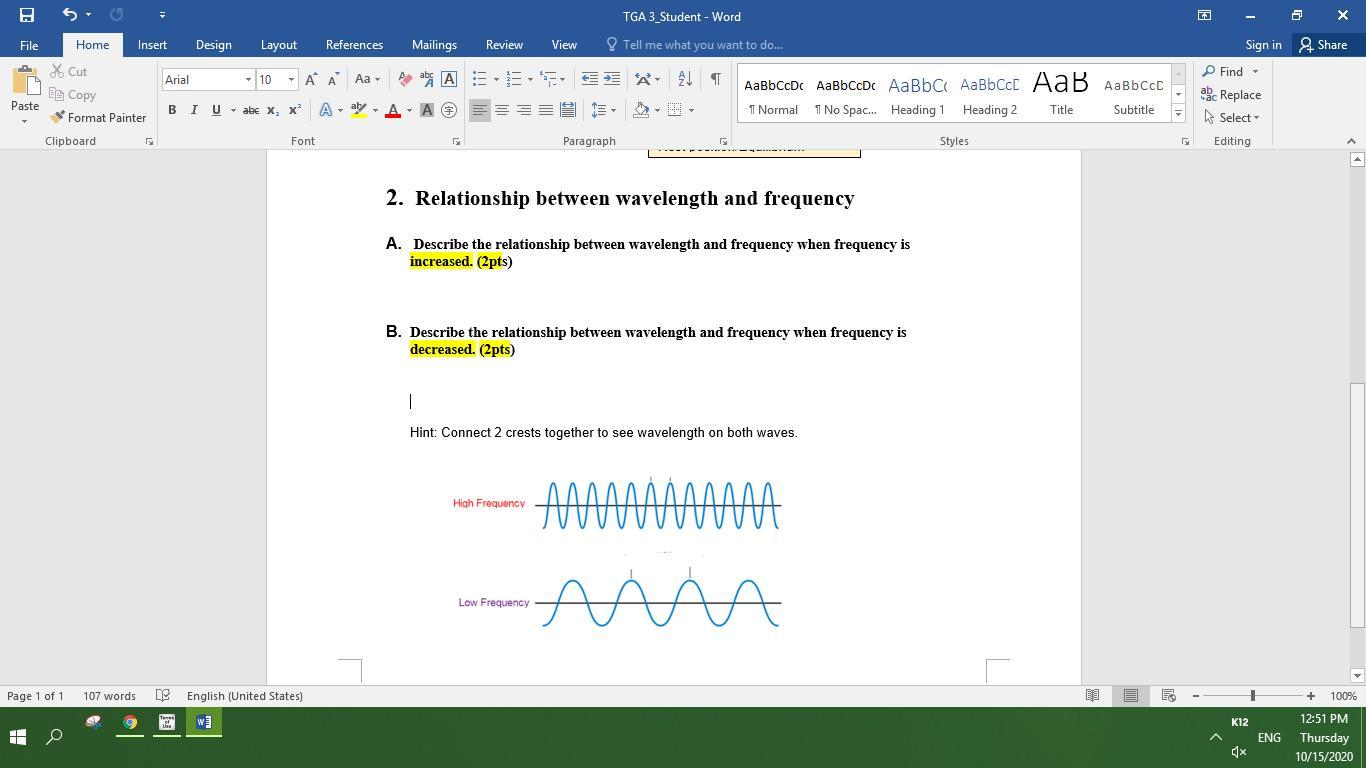1366x768 pixels.
Task: Grow font size with the larger A icon
Action: click(311, 79)
